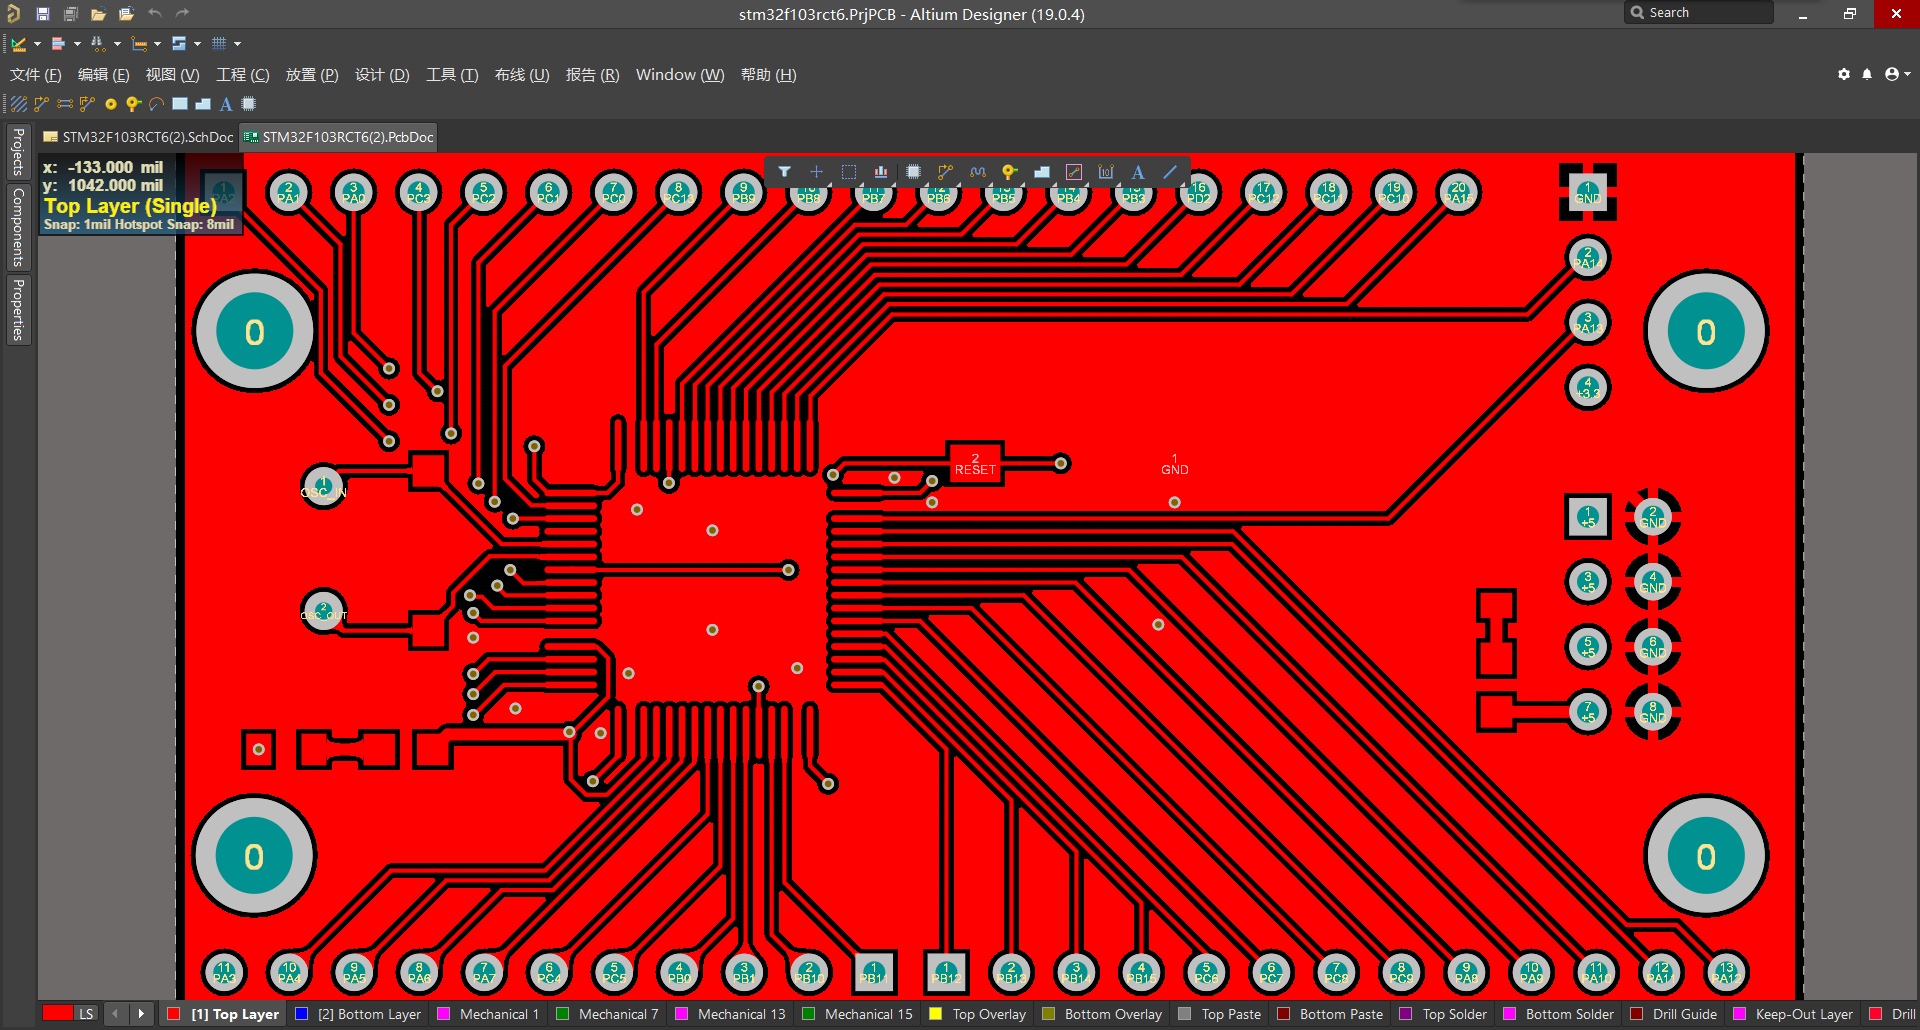Viewport: 1920px width, 1030px height.
Task: Expand the place dimension dropdown arrow
Action: click(157, 44)
